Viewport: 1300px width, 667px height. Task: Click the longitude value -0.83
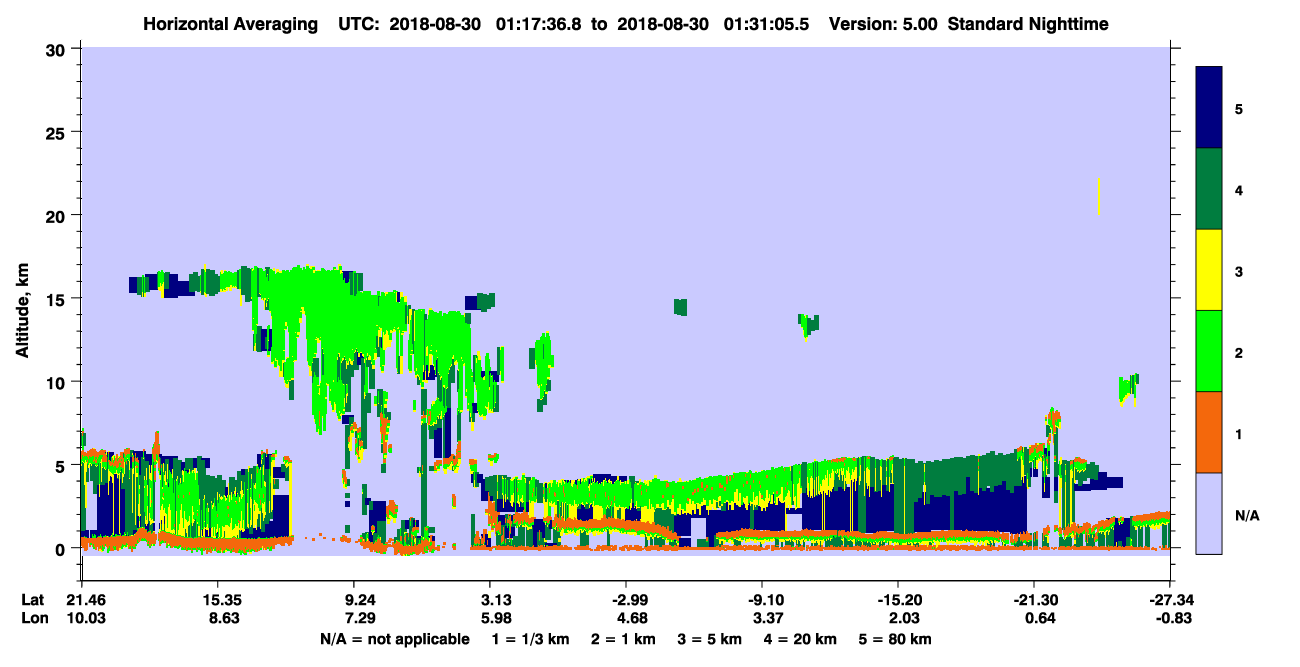tap(1172, 618)
